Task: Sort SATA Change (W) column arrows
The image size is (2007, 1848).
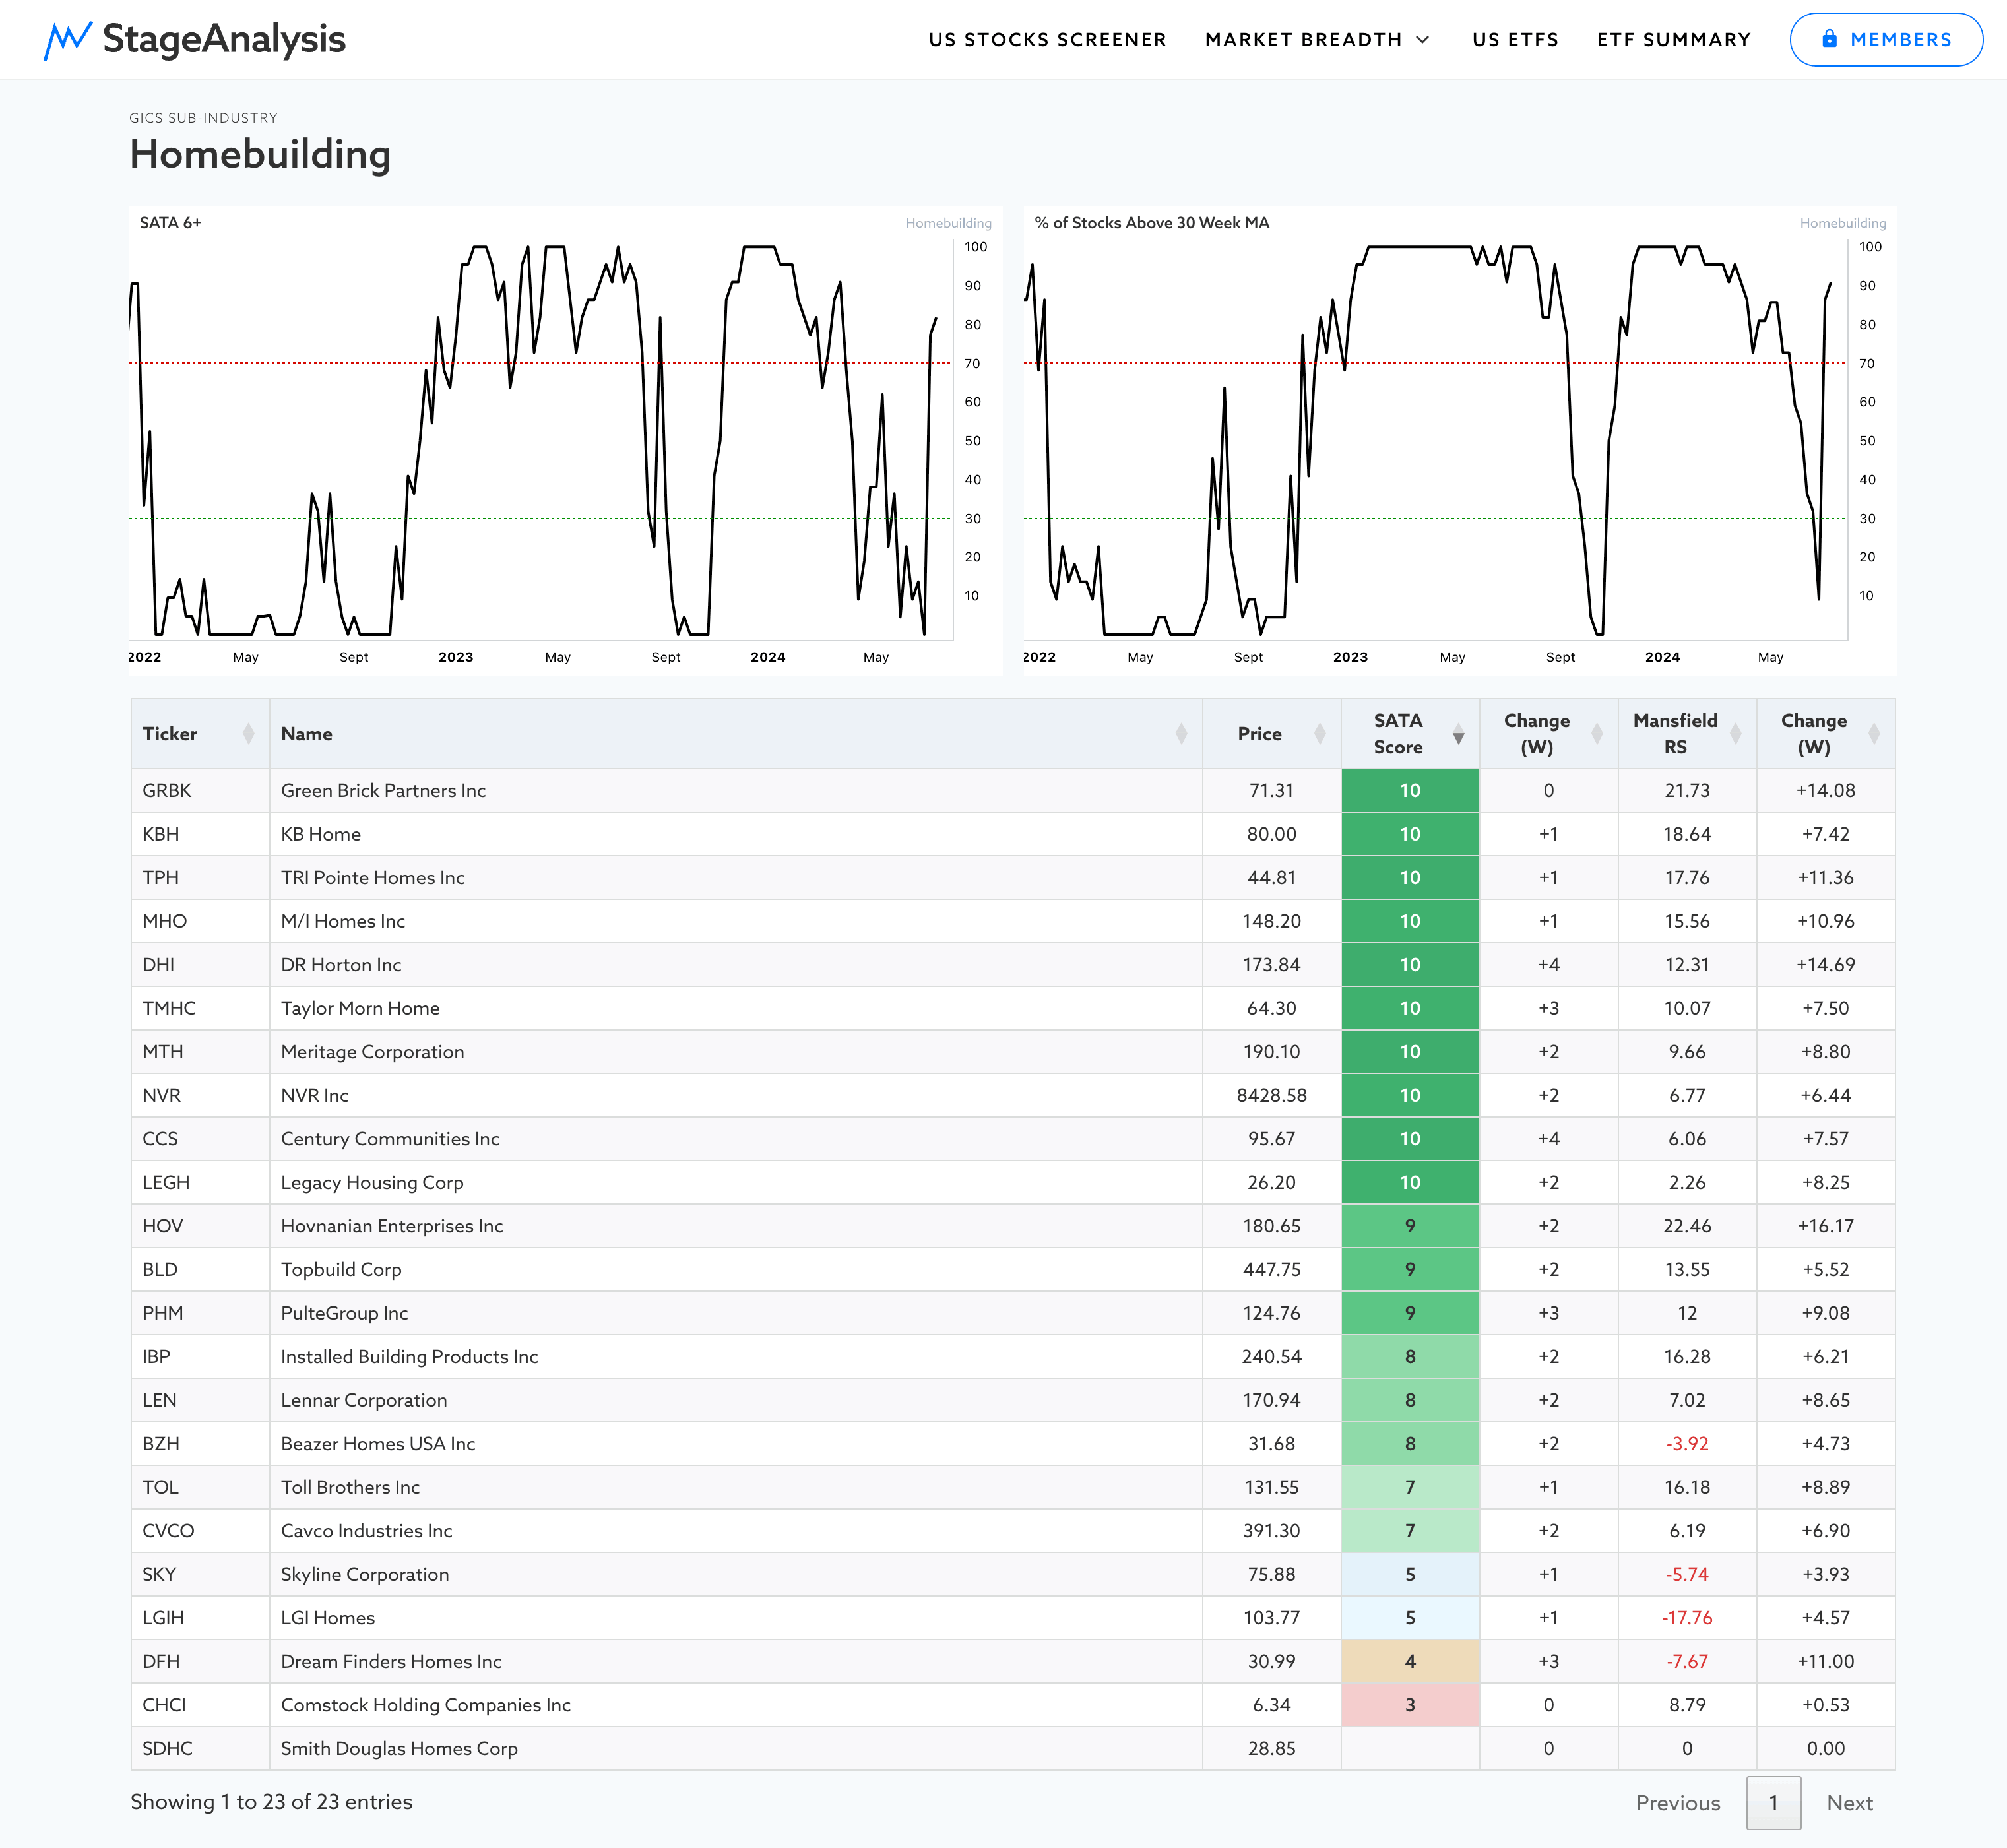Action: pyautogui.click(x=1597, y=734)
